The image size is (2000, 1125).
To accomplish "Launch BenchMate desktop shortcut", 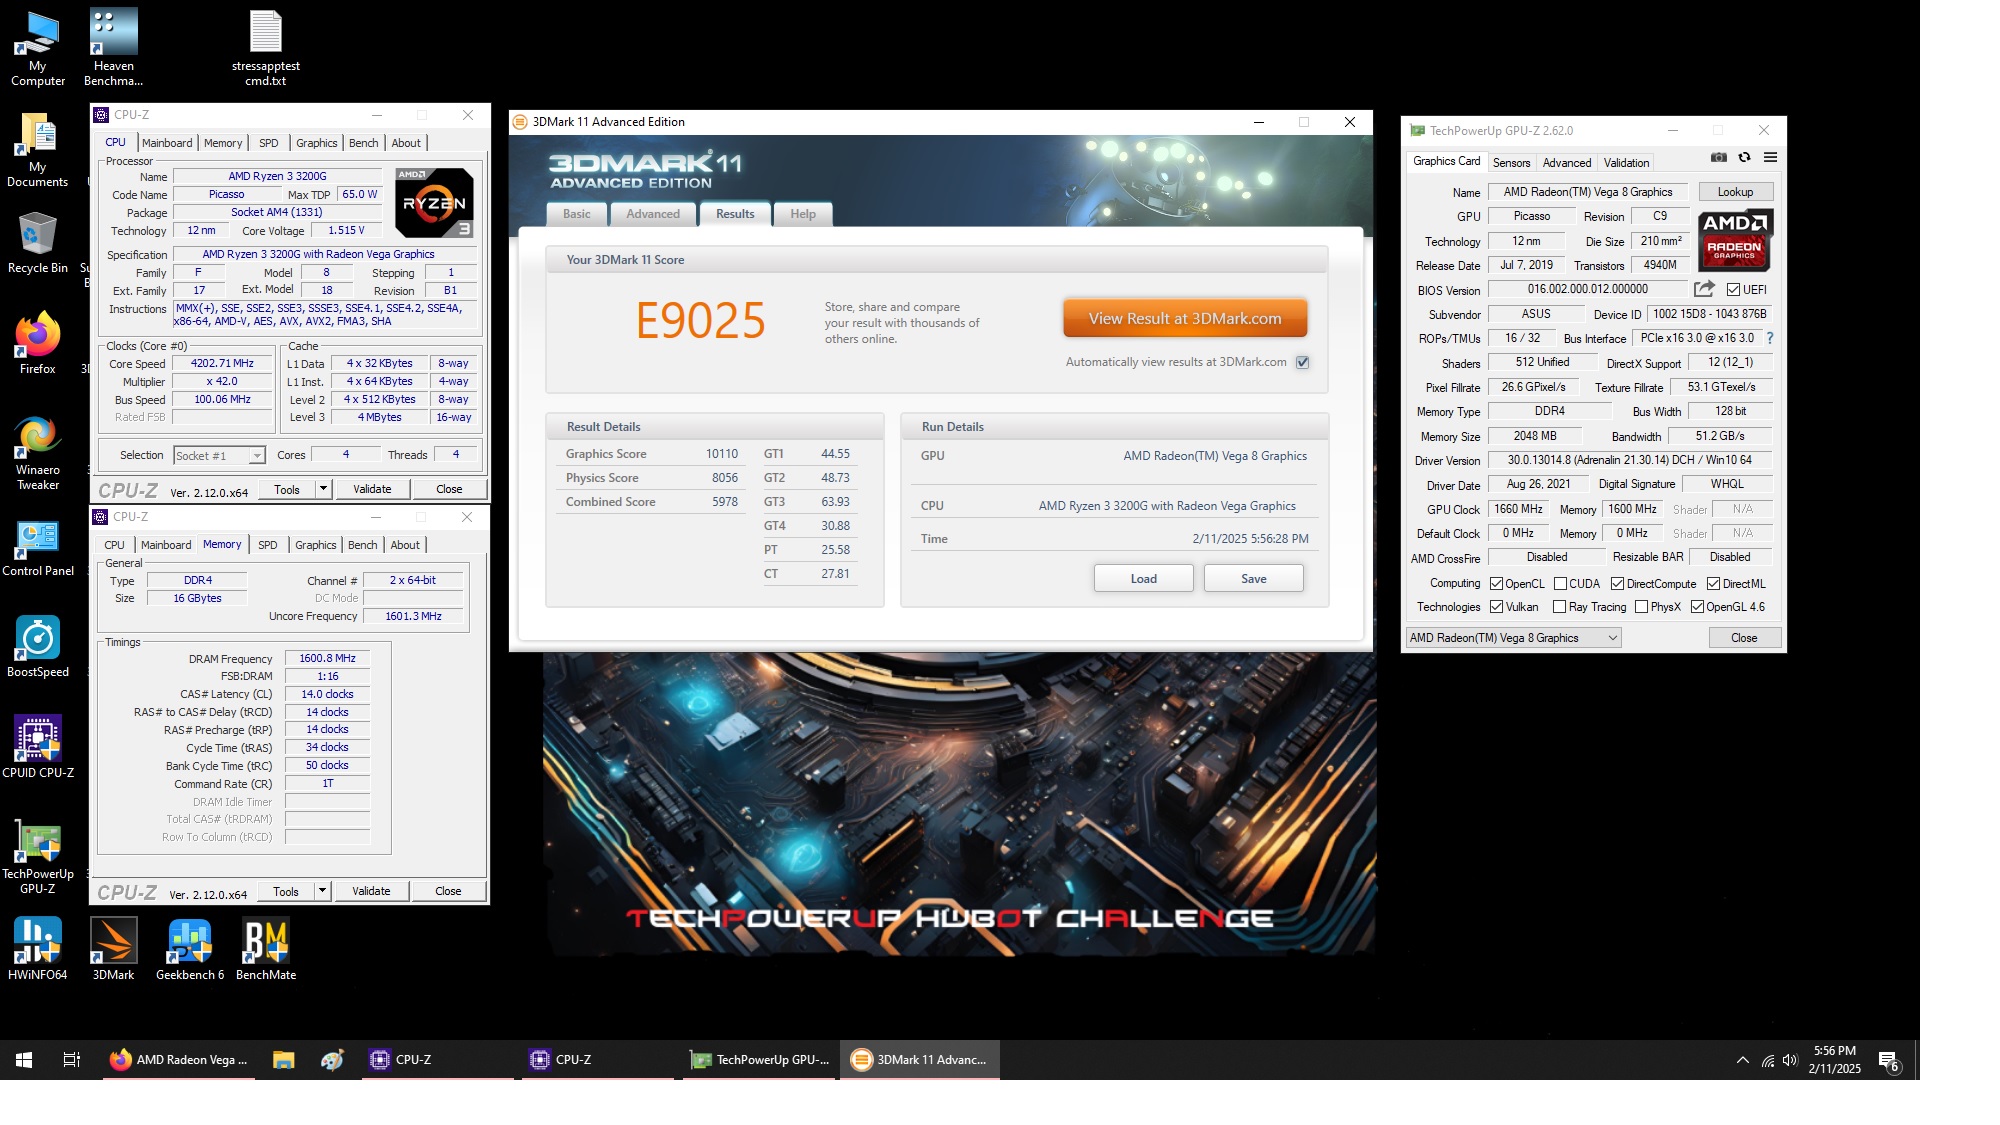I will coord(266,949).
